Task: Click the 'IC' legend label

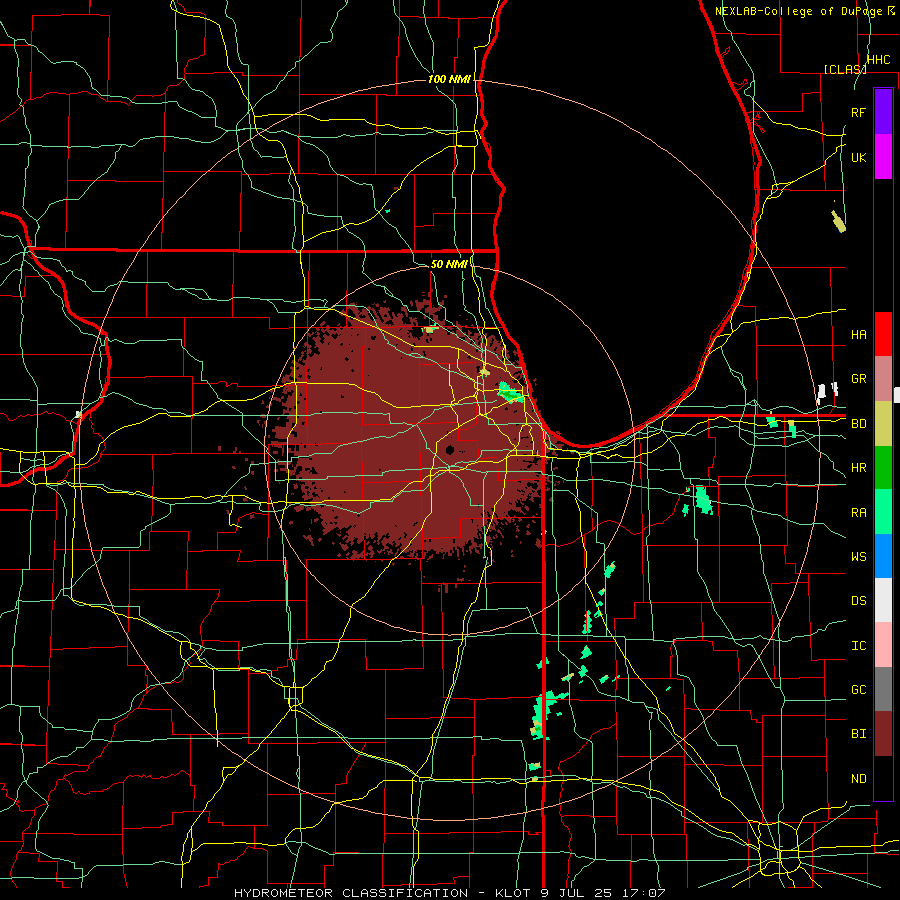Action: coord(859,646)
